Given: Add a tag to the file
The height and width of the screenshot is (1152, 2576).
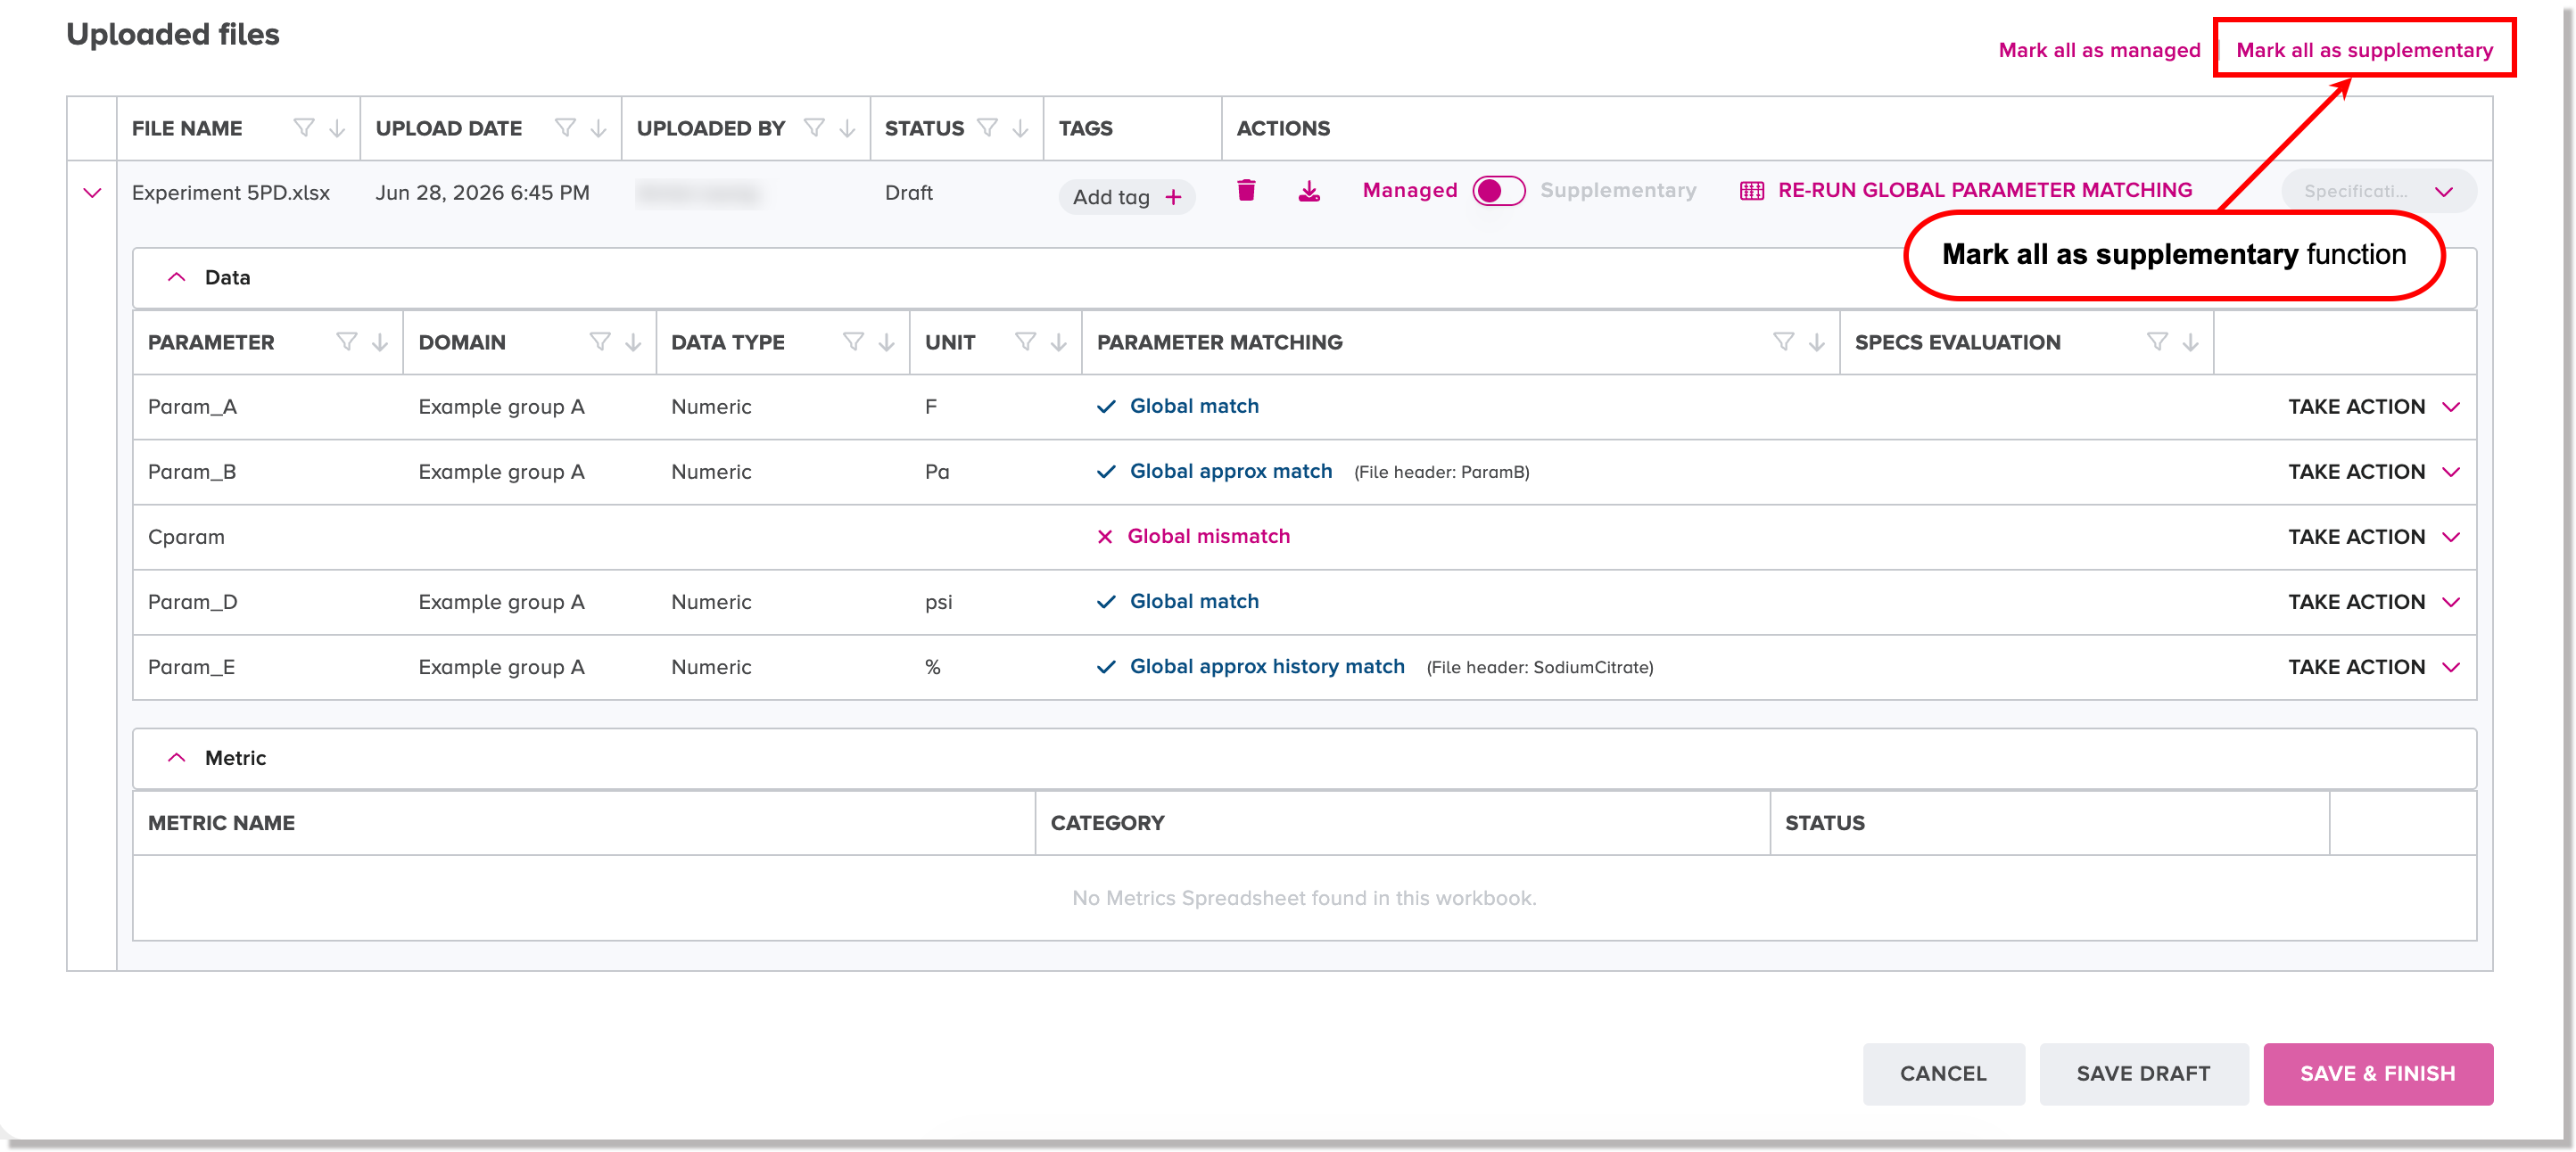Looking at the screenshot, I should click(1127, 197).
